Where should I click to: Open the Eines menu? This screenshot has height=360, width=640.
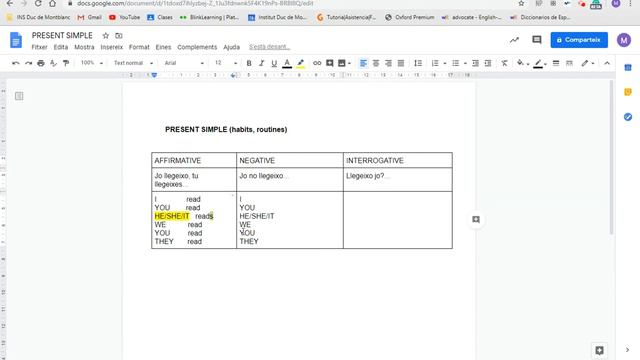163,47
